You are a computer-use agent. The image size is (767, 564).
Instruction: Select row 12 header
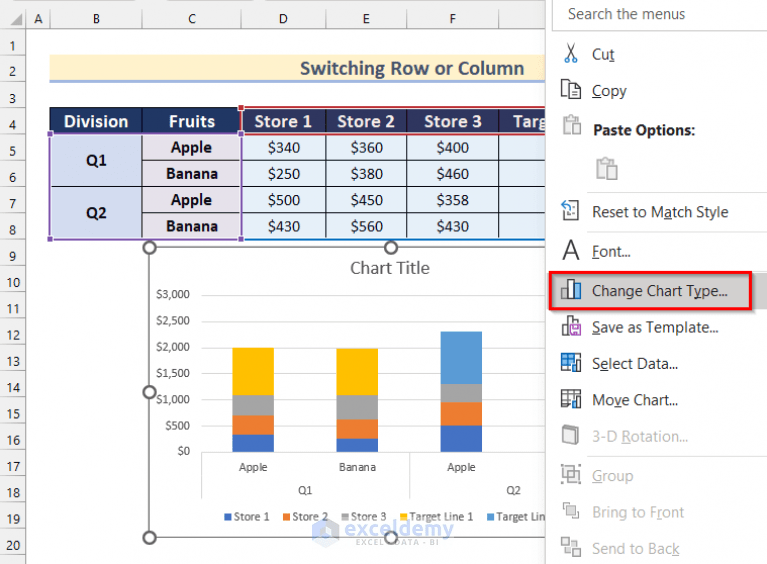13,335
